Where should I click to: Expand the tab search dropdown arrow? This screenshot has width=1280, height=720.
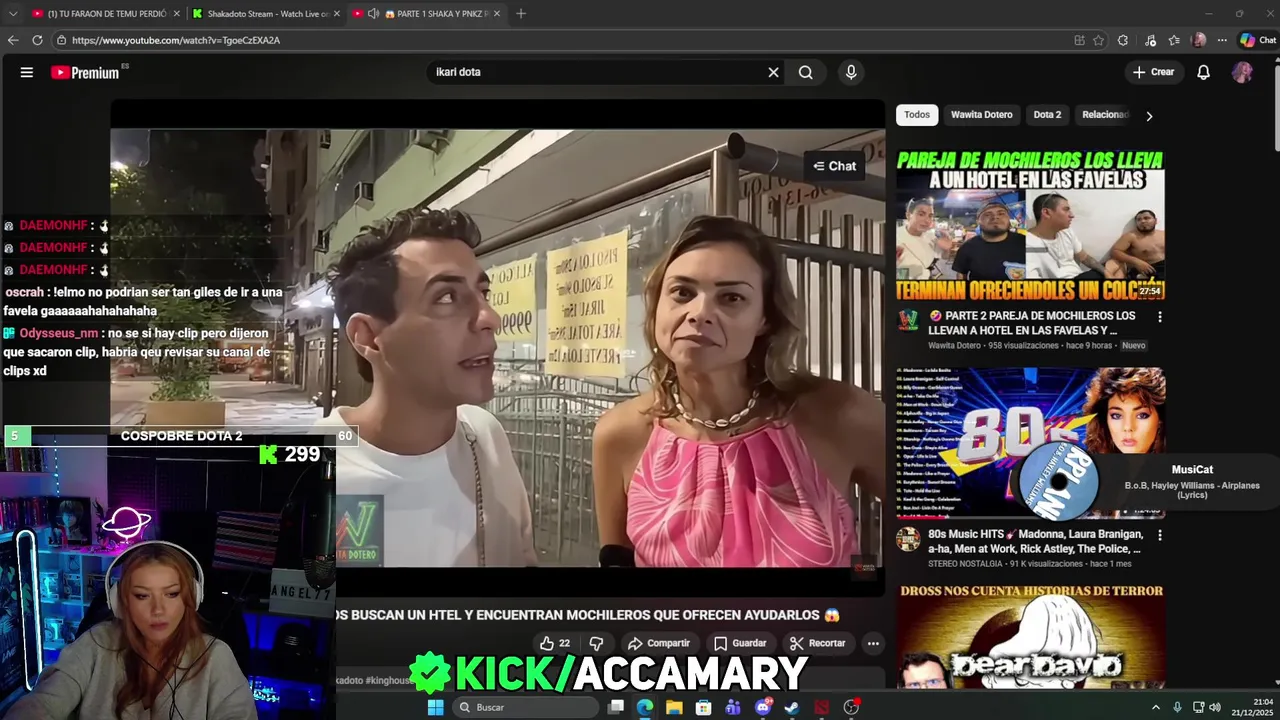[x=12, y=14]
